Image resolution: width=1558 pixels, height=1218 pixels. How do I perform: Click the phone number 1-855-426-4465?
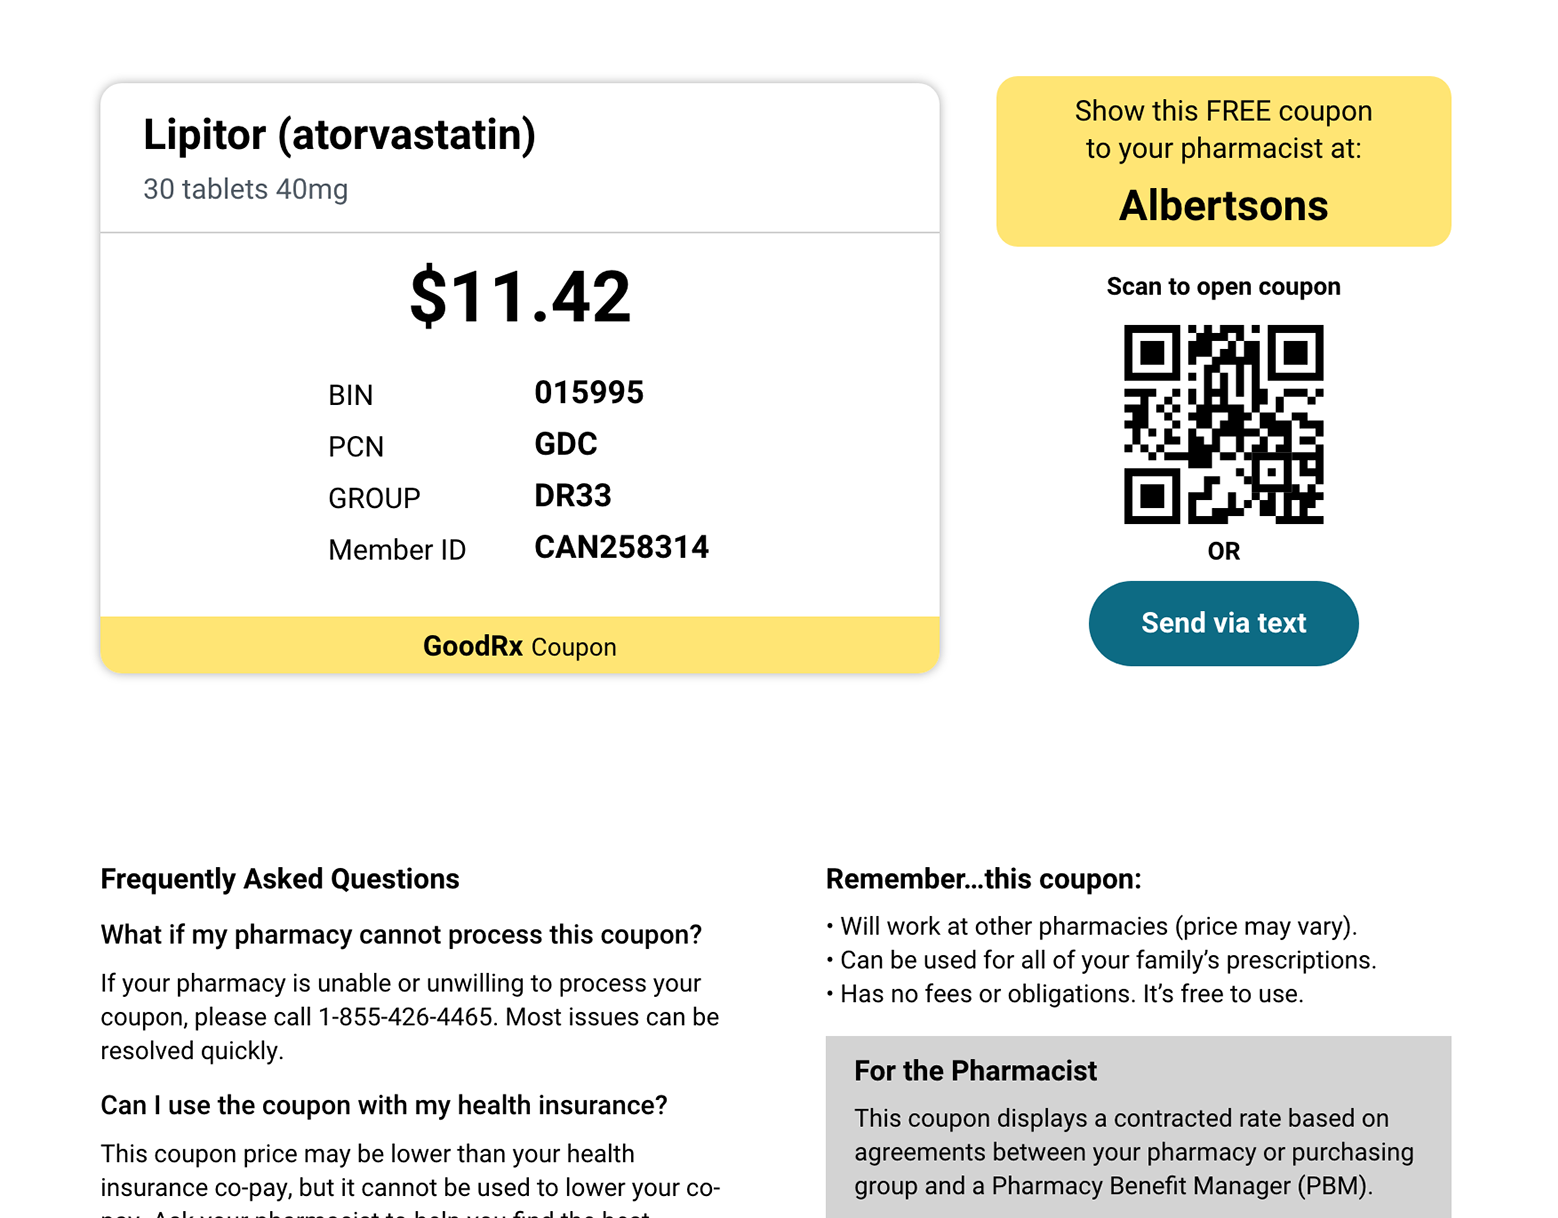tap(405, 1017)
